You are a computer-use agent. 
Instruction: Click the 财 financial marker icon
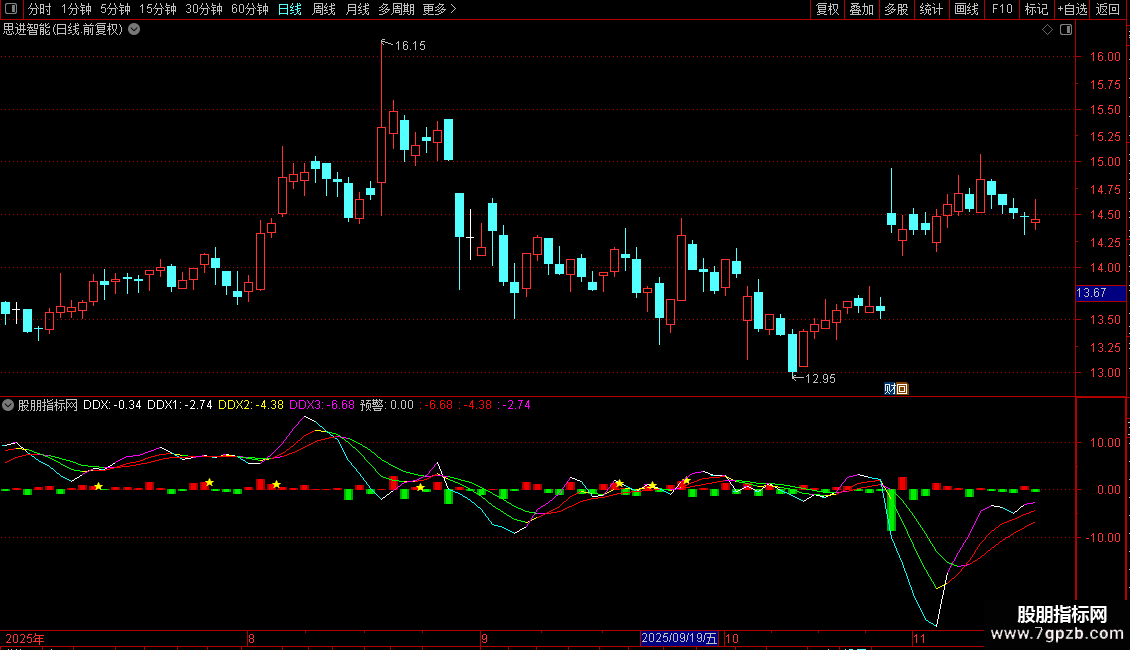click(x=890, y=389)
